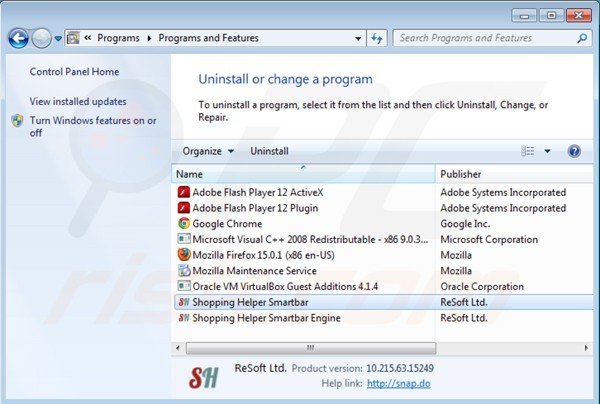Open help with the blue question icon

click(574, 151)
